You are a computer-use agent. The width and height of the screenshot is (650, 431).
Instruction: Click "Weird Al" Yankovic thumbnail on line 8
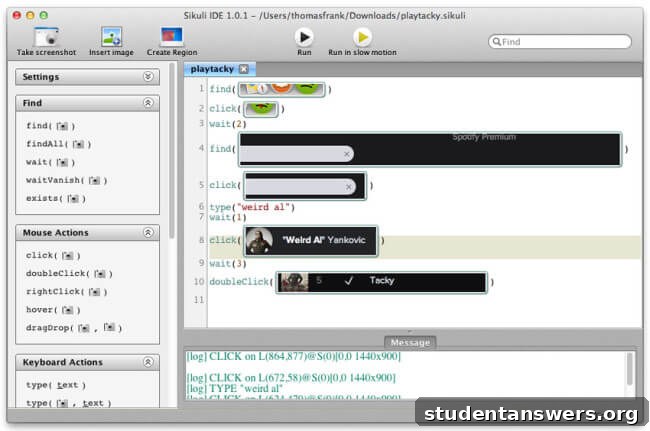[310, 240]
